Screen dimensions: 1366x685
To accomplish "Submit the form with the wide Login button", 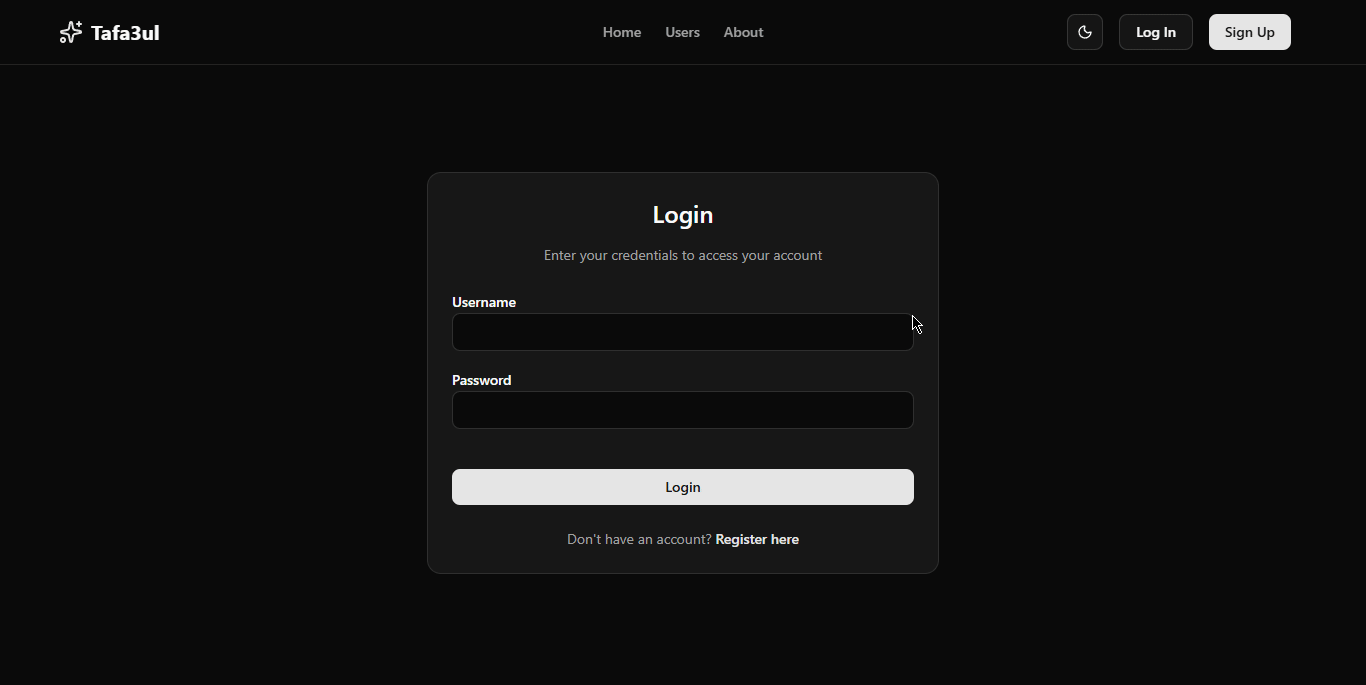I will [x=683, y=487].
